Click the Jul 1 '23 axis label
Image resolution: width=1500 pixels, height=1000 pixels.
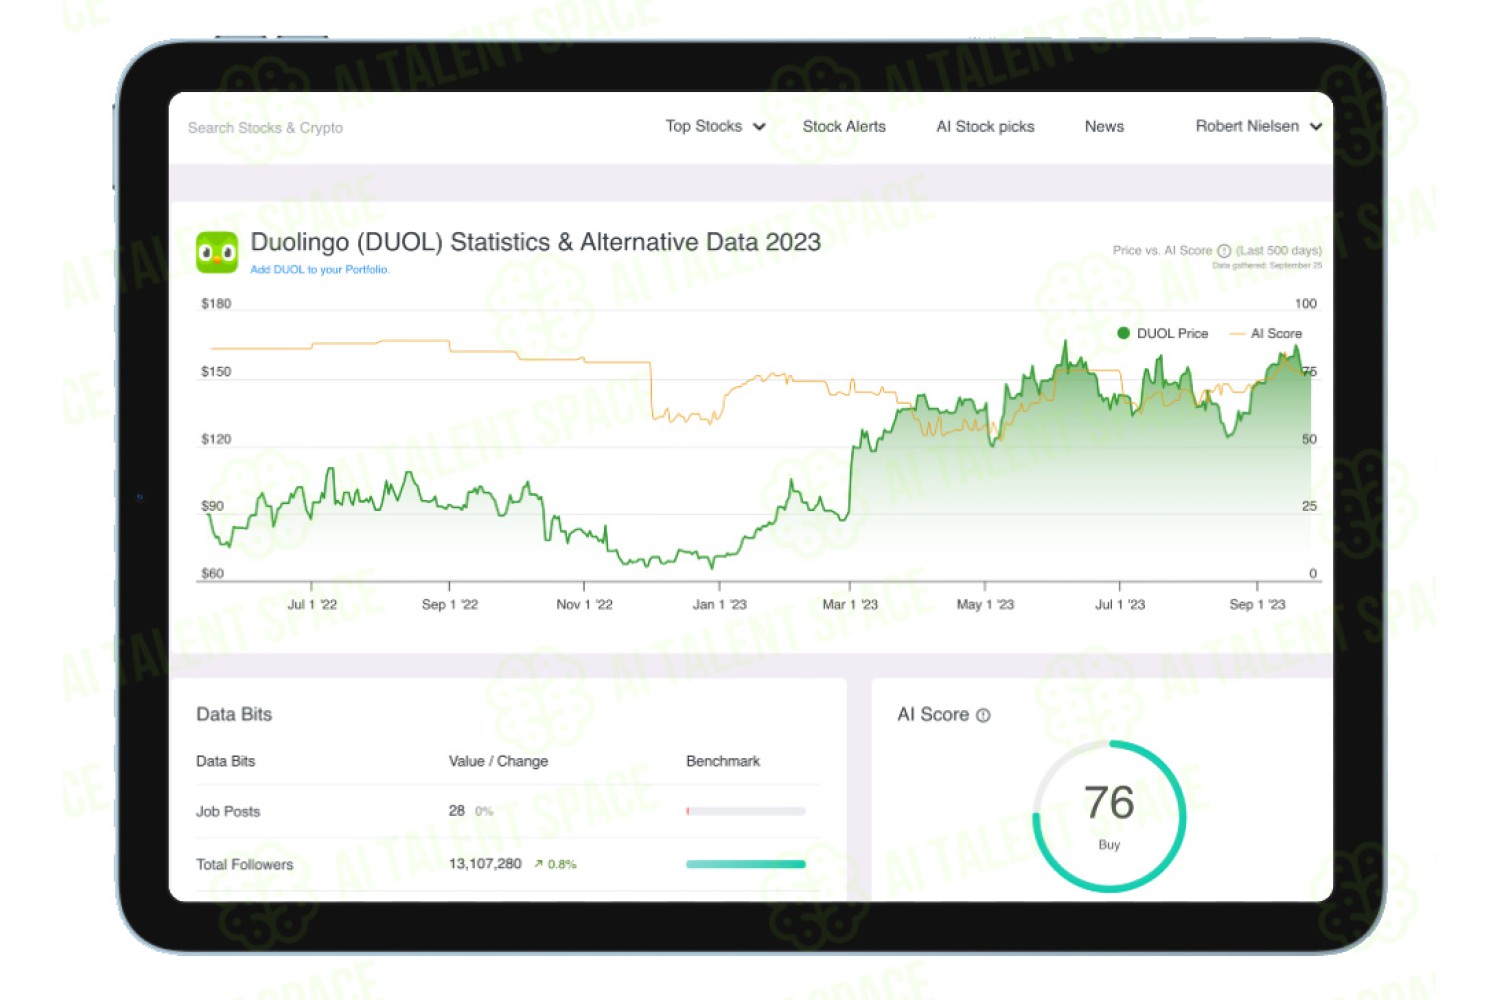point(1120,604)
